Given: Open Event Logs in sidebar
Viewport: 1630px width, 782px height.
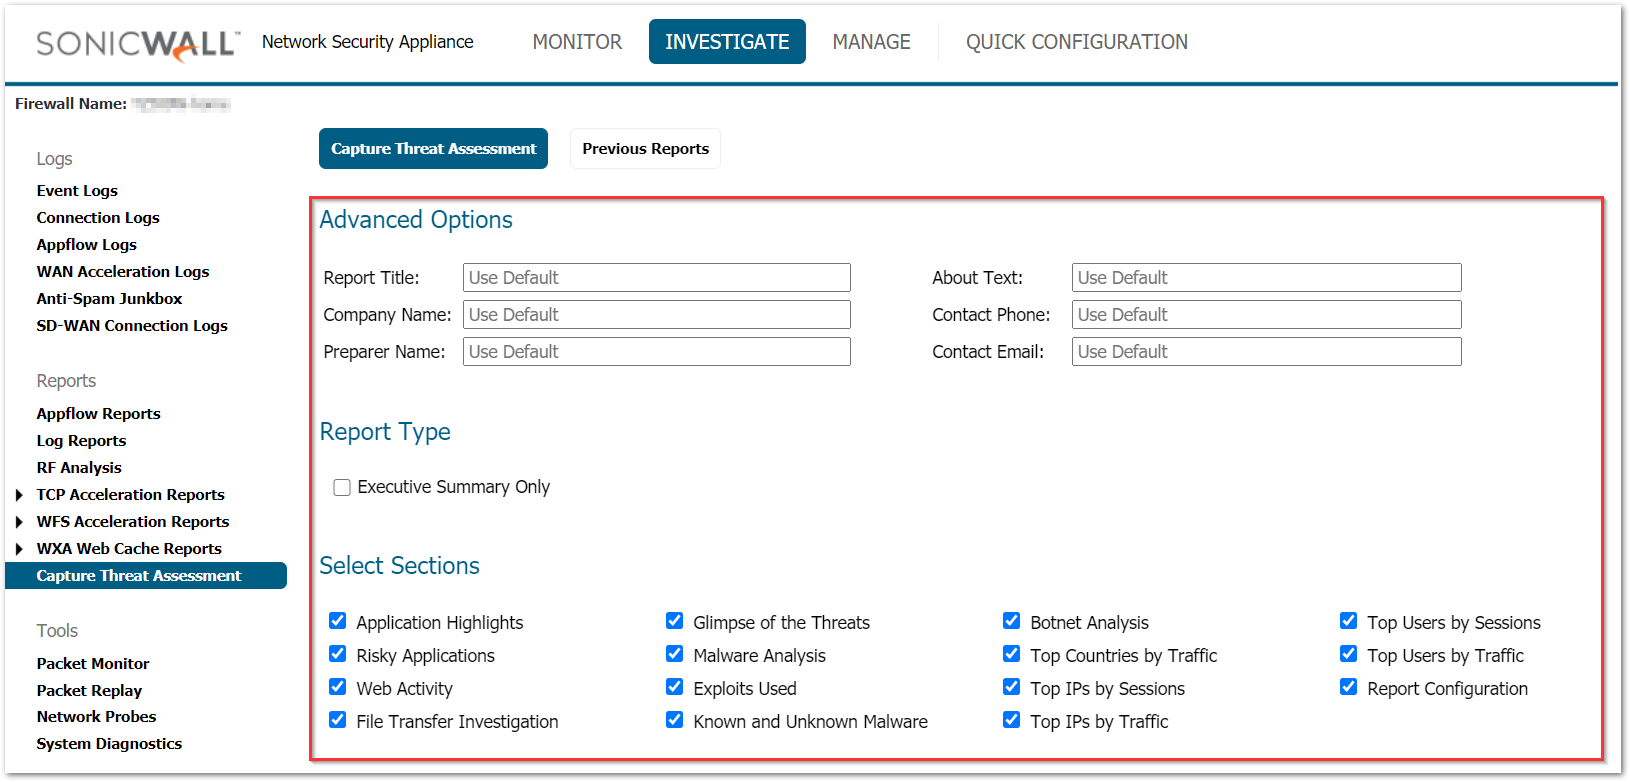Looking at the screenshot, I should pyautogui.click(x=77, y=190).
